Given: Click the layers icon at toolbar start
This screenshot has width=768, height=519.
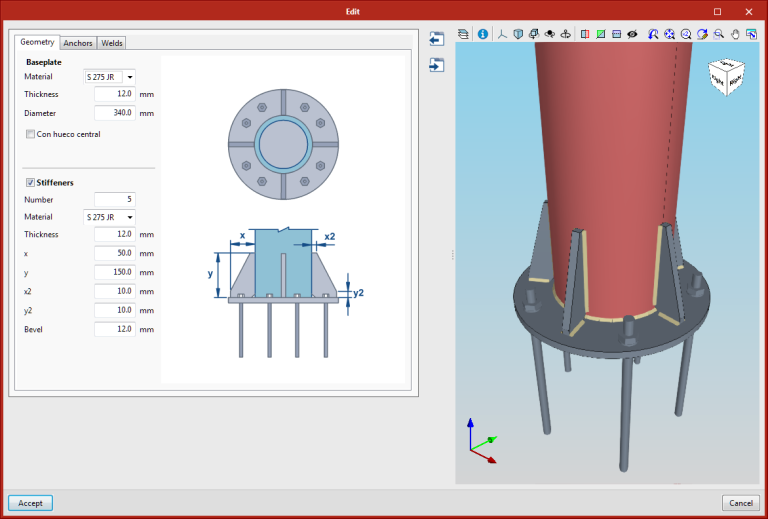Looking at the screenshot, I should 464,34.
